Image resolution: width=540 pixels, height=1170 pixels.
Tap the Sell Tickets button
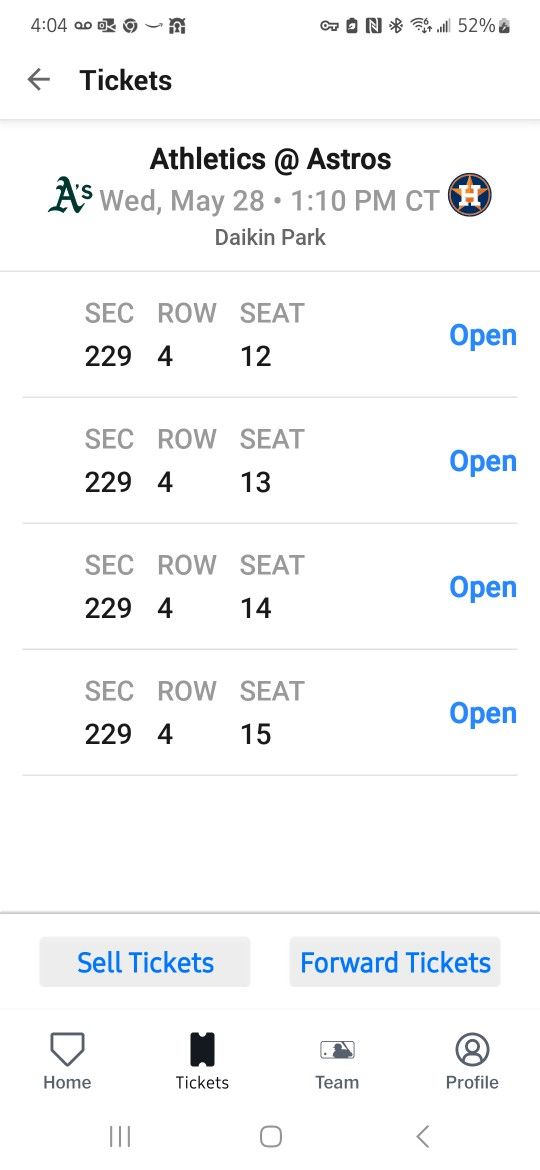pyautogui.click(x=145, y=962)
